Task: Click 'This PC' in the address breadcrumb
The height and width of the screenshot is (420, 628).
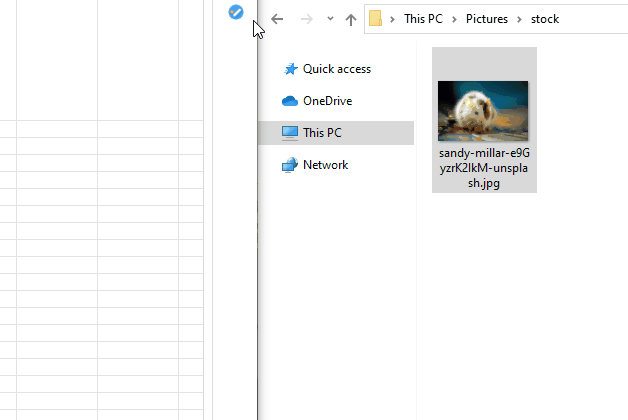Action: coord(423,19)
